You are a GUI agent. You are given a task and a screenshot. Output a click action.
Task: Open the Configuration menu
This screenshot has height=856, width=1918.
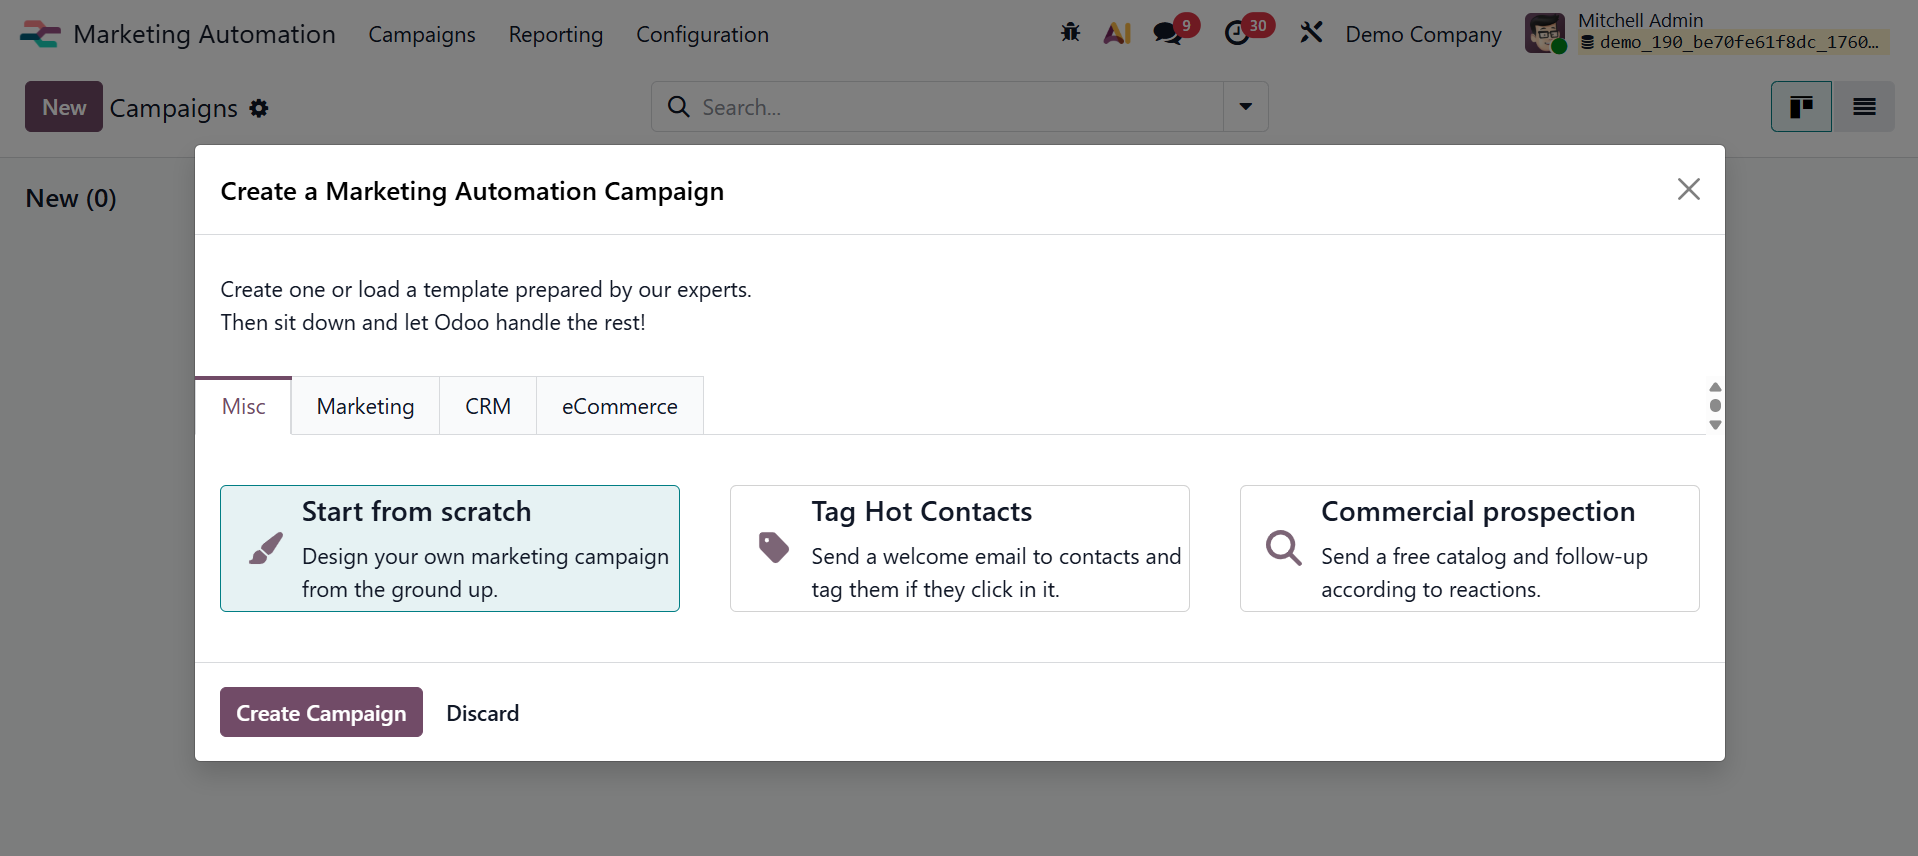click(x=702, y=34)
